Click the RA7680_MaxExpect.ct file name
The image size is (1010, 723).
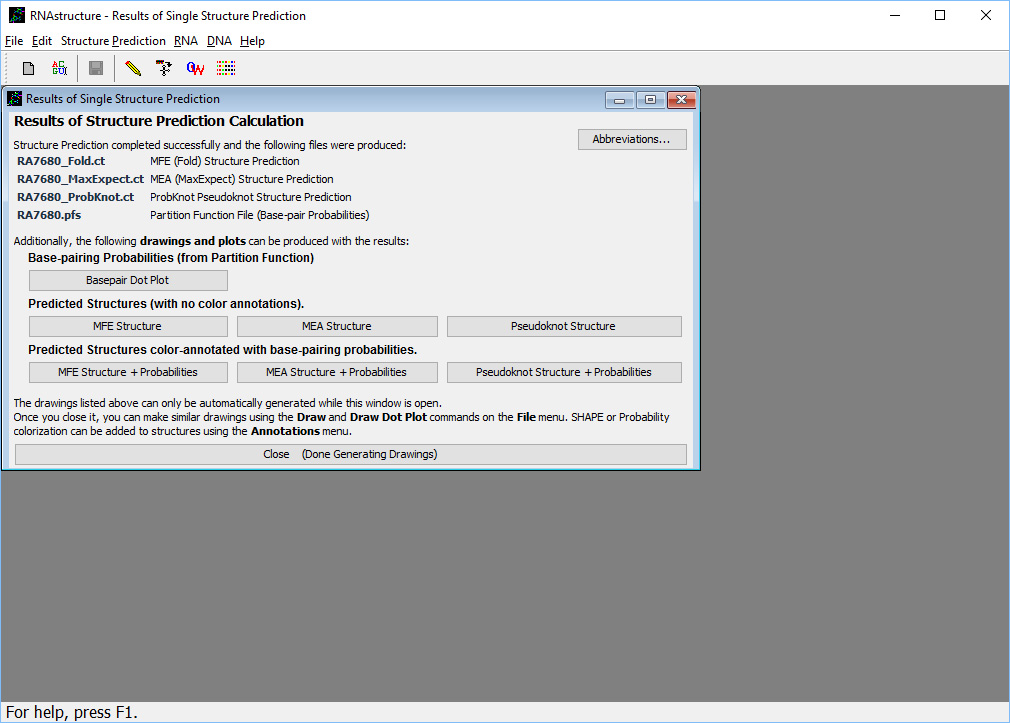pyautogui.click(x=81, y=179)
